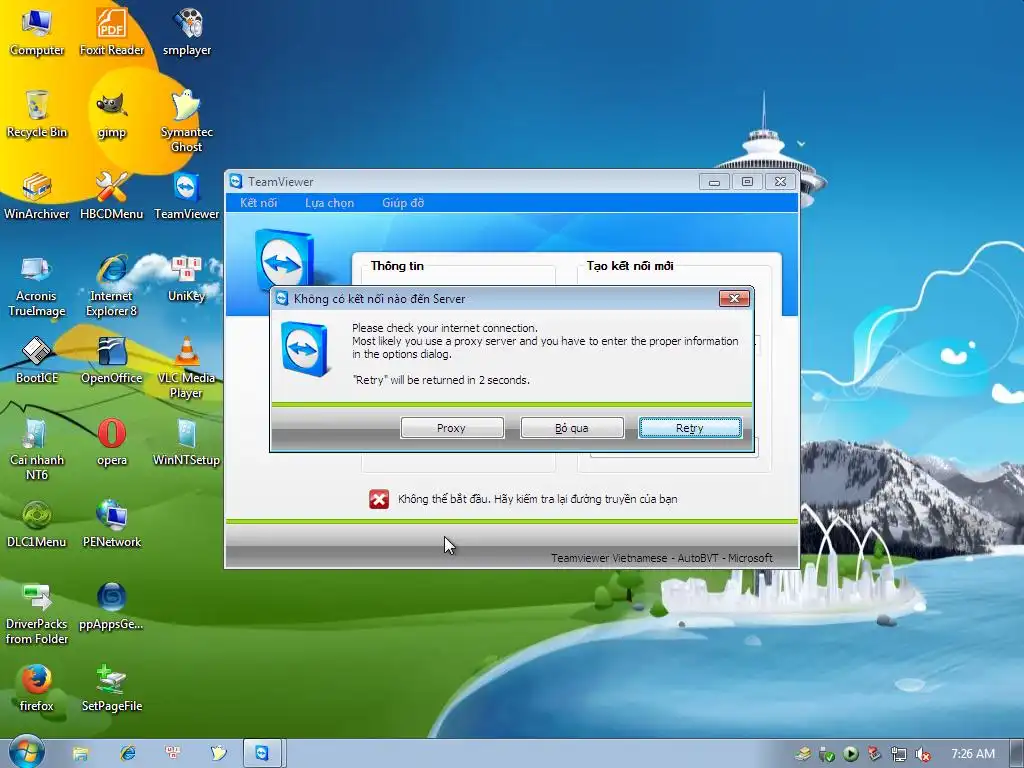Open the Windows Start menu

click(x=25, y=752)
